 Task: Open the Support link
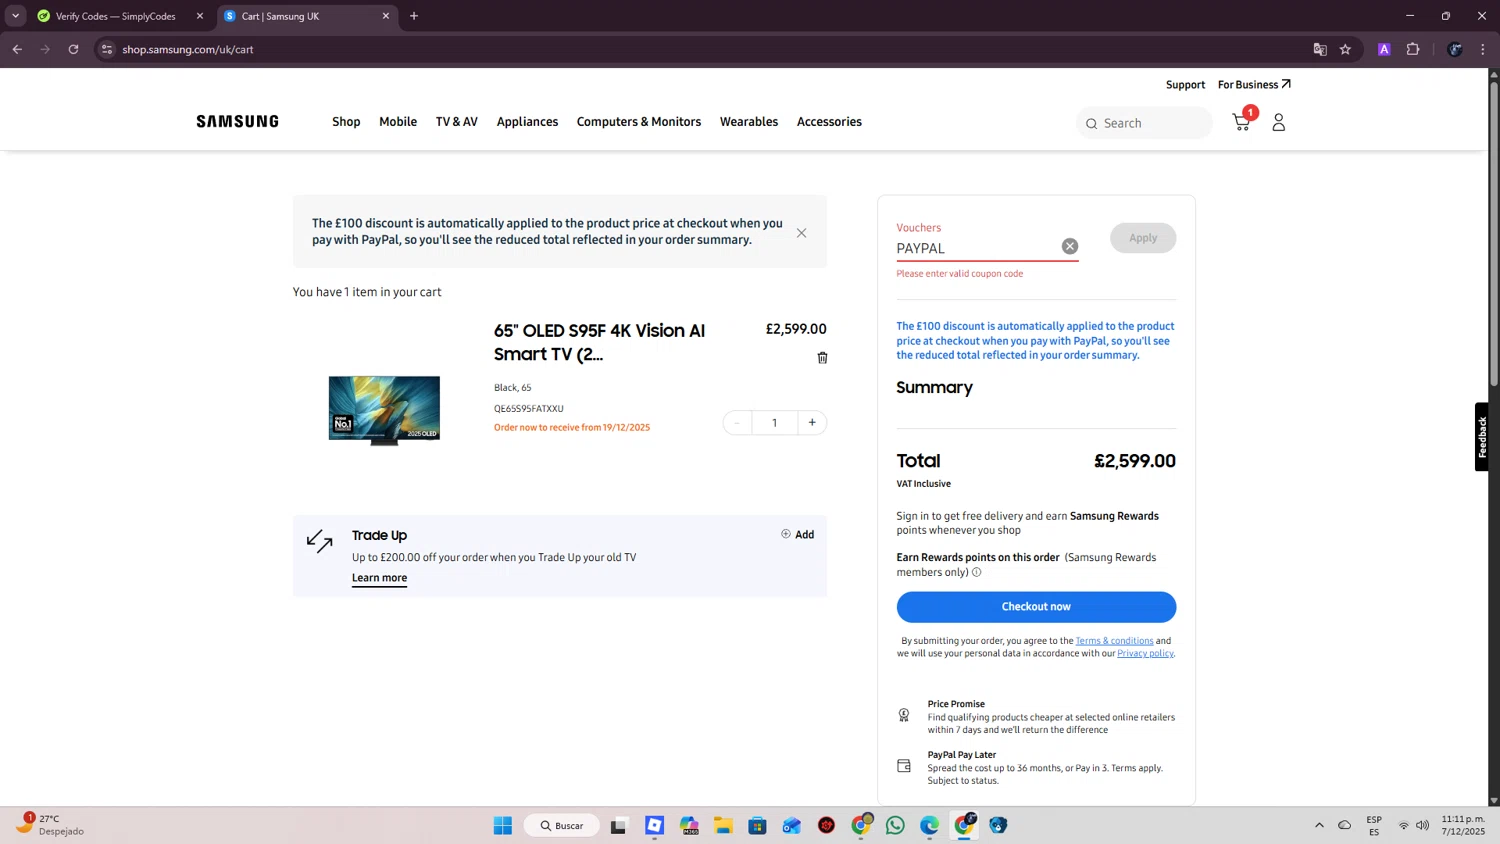point(1185,85)
